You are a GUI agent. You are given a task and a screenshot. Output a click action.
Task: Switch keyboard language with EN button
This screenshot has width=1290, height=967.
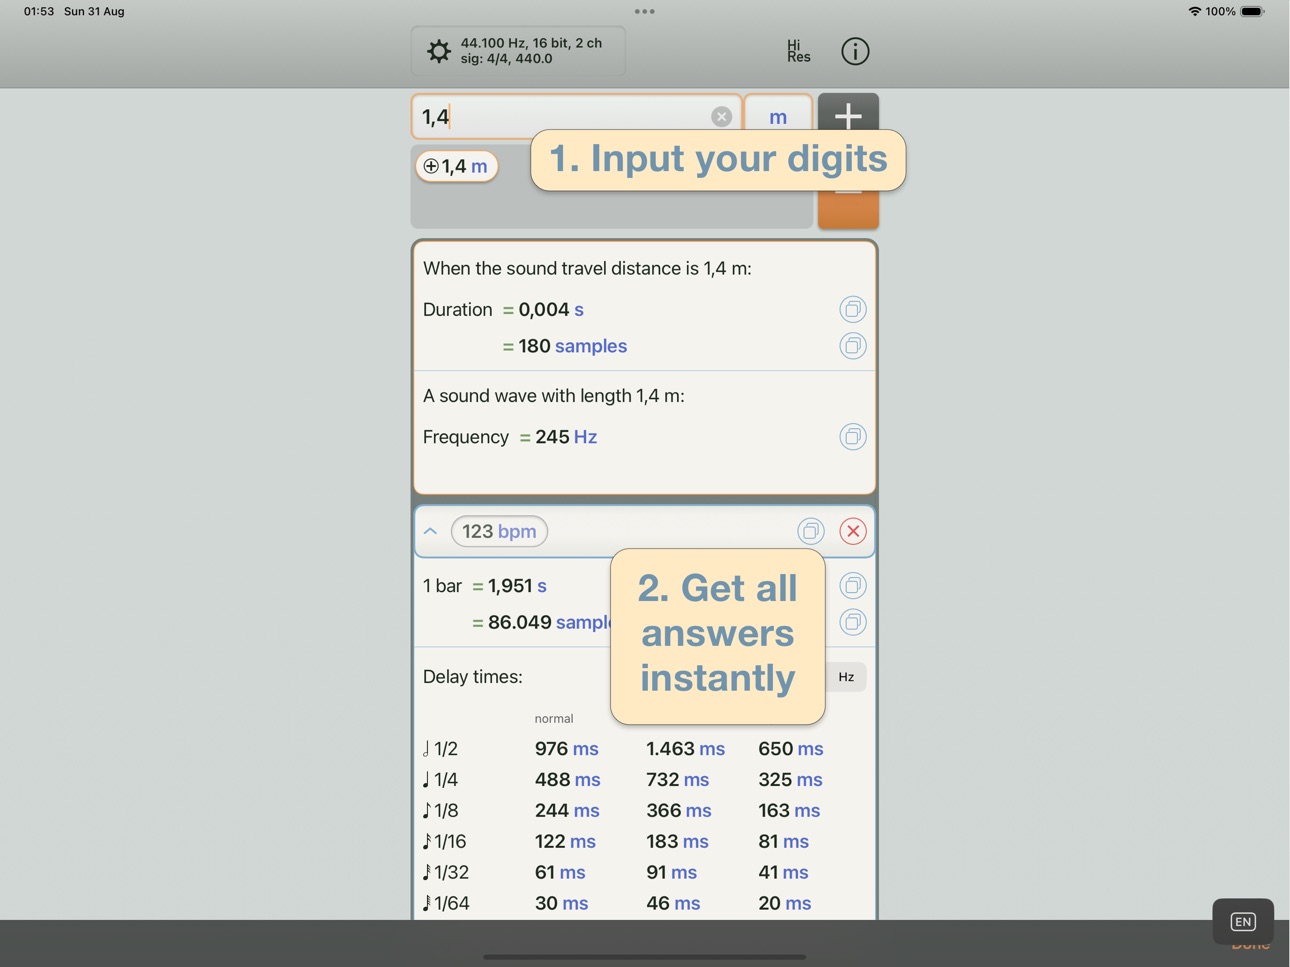1243,922
